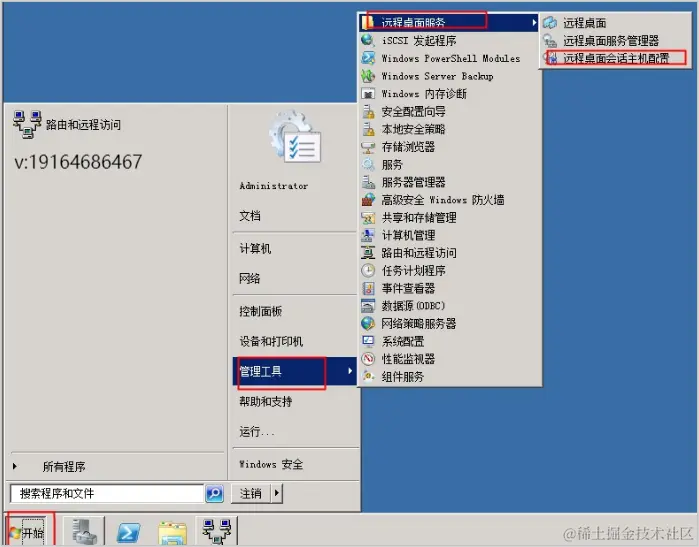Open 服务器管理器 from the 管理工具 menu

(x=450, y=182)
